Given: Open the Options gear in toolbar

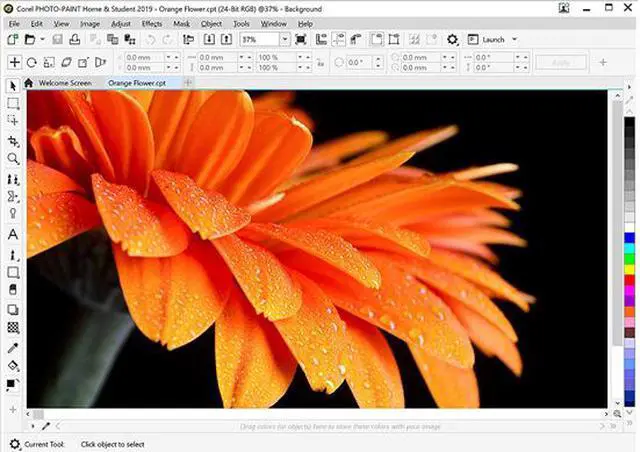Looking at the screenshot, I should tap(452, 40).
